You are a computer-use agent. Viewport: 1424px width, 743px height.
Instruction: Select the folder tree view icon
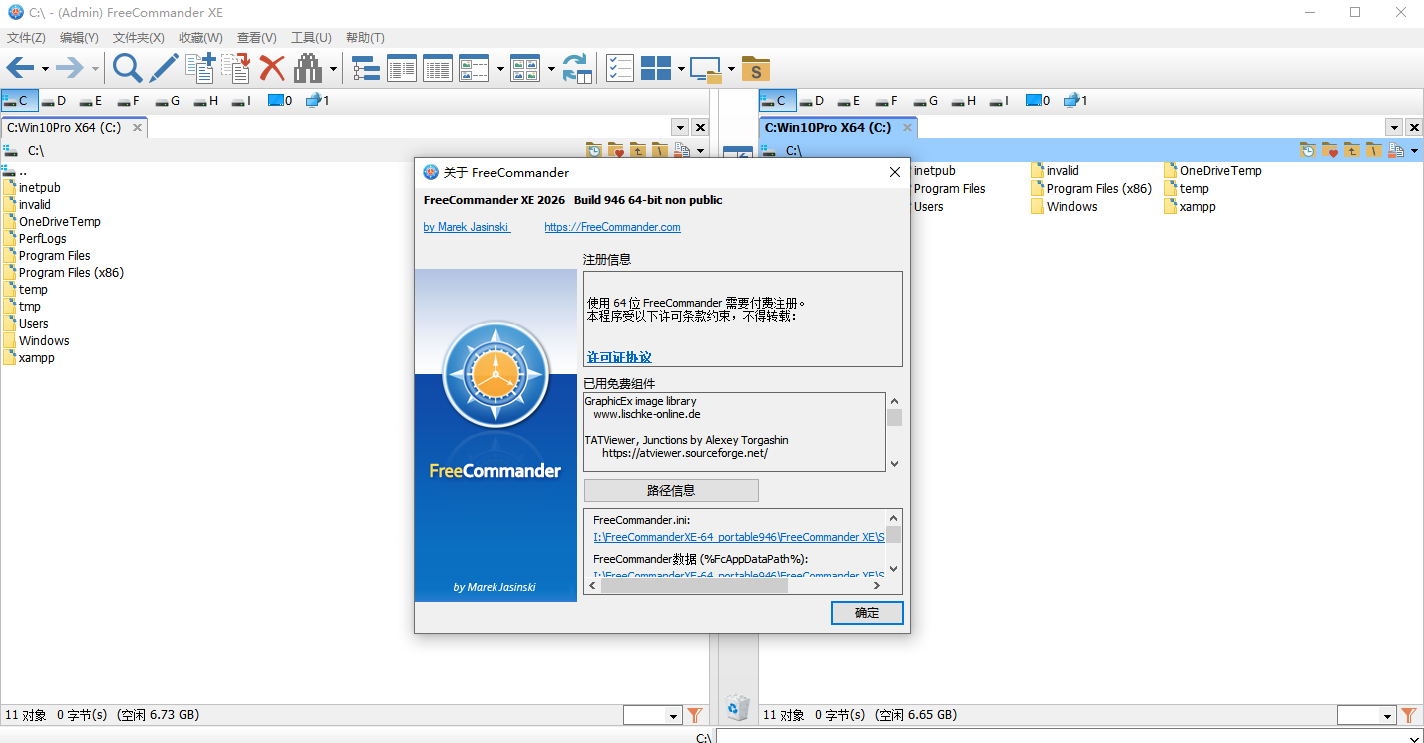click(x=364, y=68)
